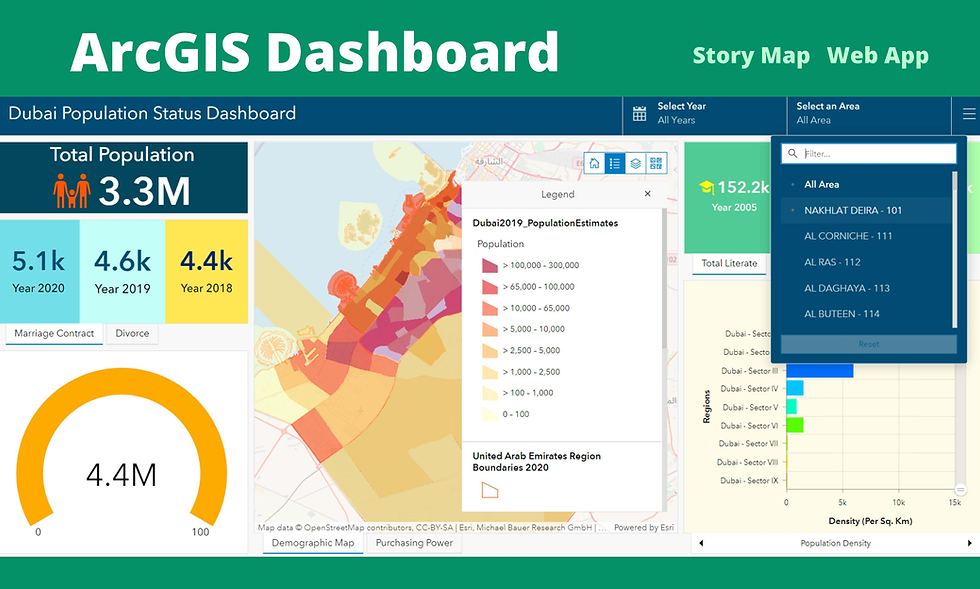Choose AL DAGHAYA - 113 from list
This screenshot has height=589, width=980.
866,288
